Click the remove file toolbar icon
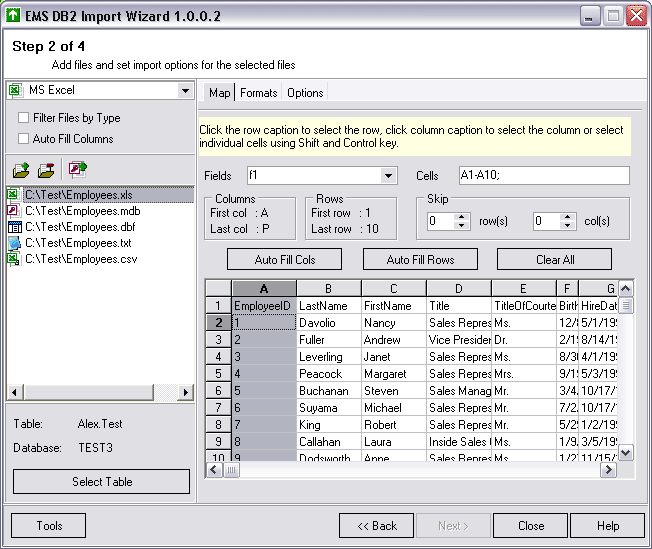This screenshot has width=652, height=549. pos(46,170)
